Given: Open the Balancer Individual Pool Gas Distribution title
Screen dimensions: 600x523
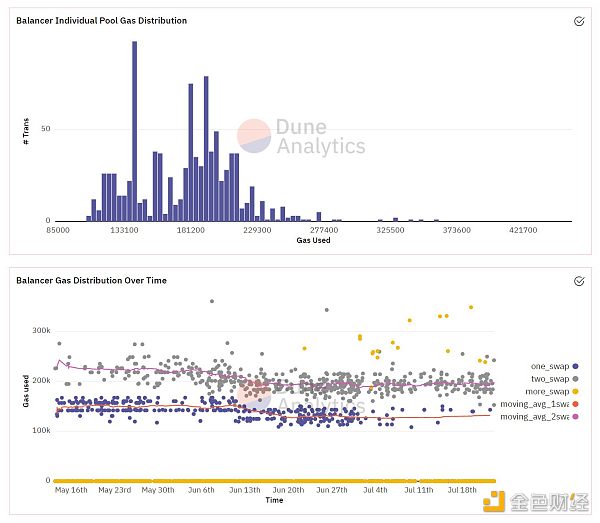Looking at the screenshot, I should [x=101, y=20].
